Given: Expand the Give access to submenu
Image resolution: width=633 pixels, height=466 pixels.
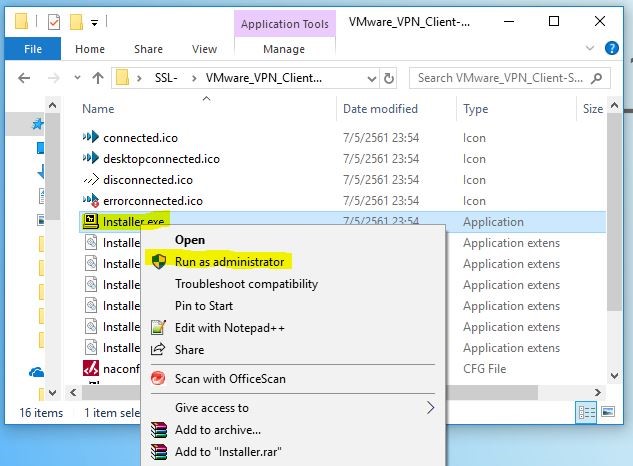Looking at the screenshot, I should point(293,408).
